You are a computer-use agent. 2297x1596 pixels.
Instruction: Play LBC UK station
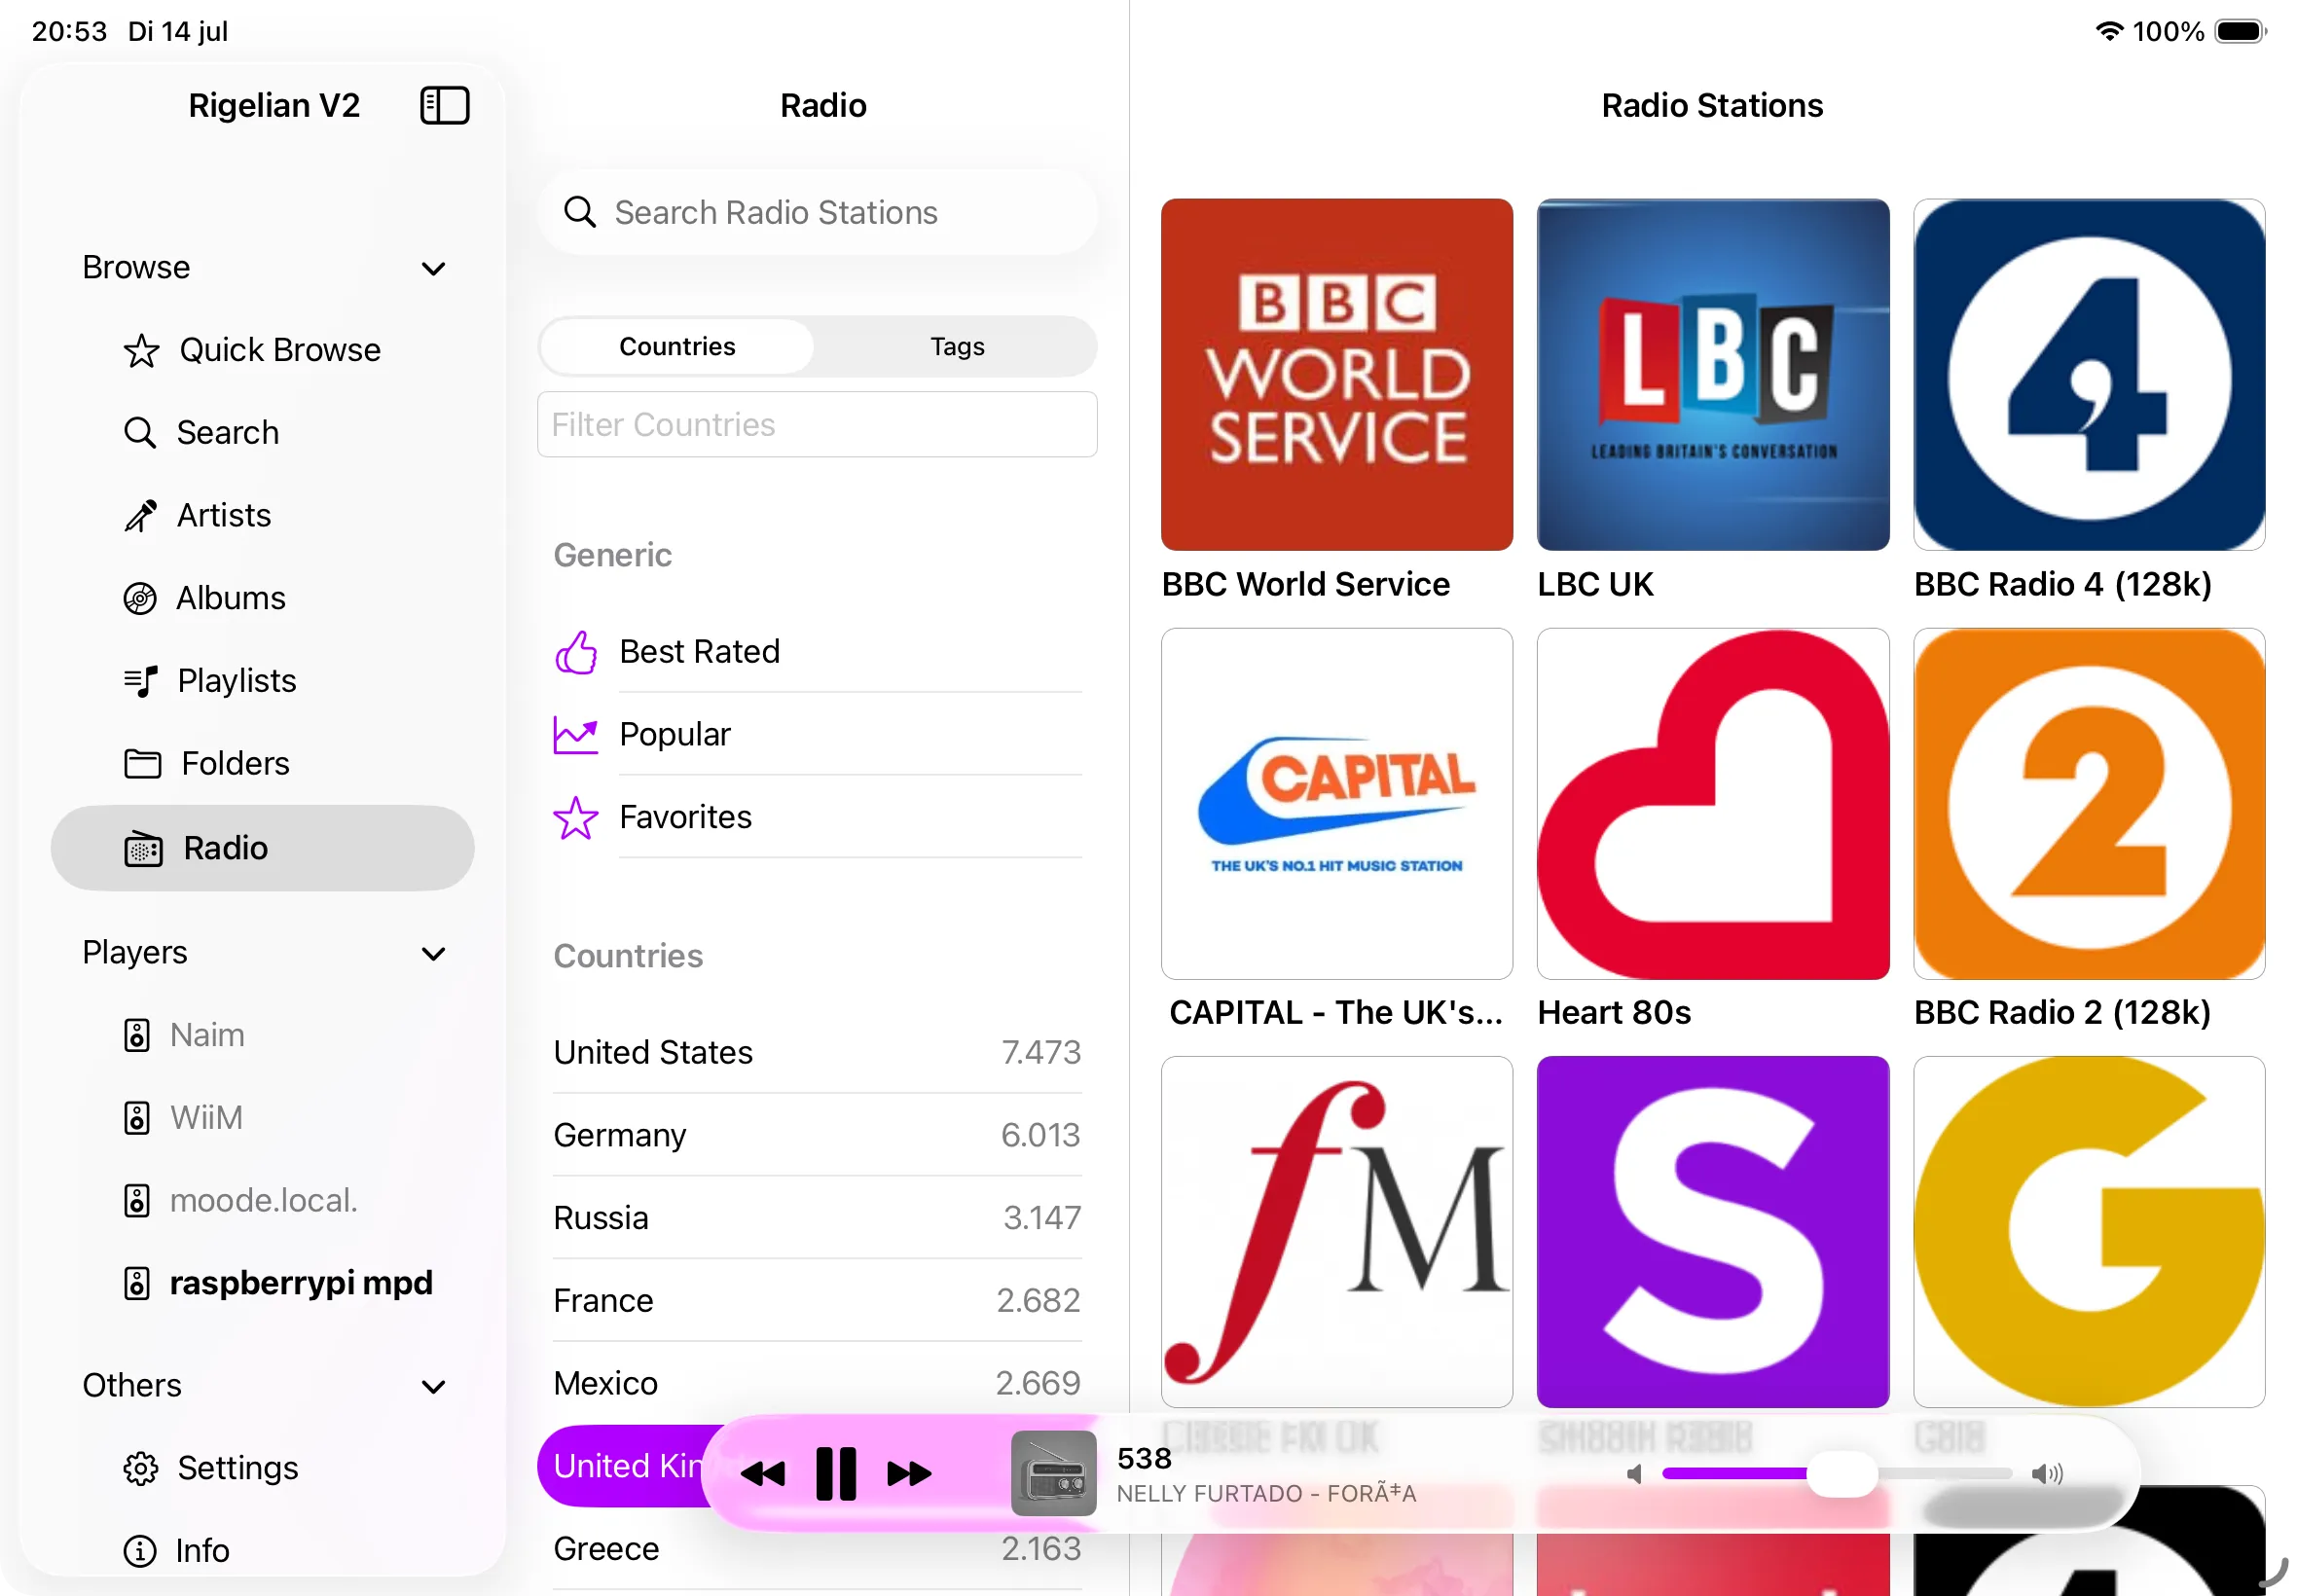(x=1712, y=375)
